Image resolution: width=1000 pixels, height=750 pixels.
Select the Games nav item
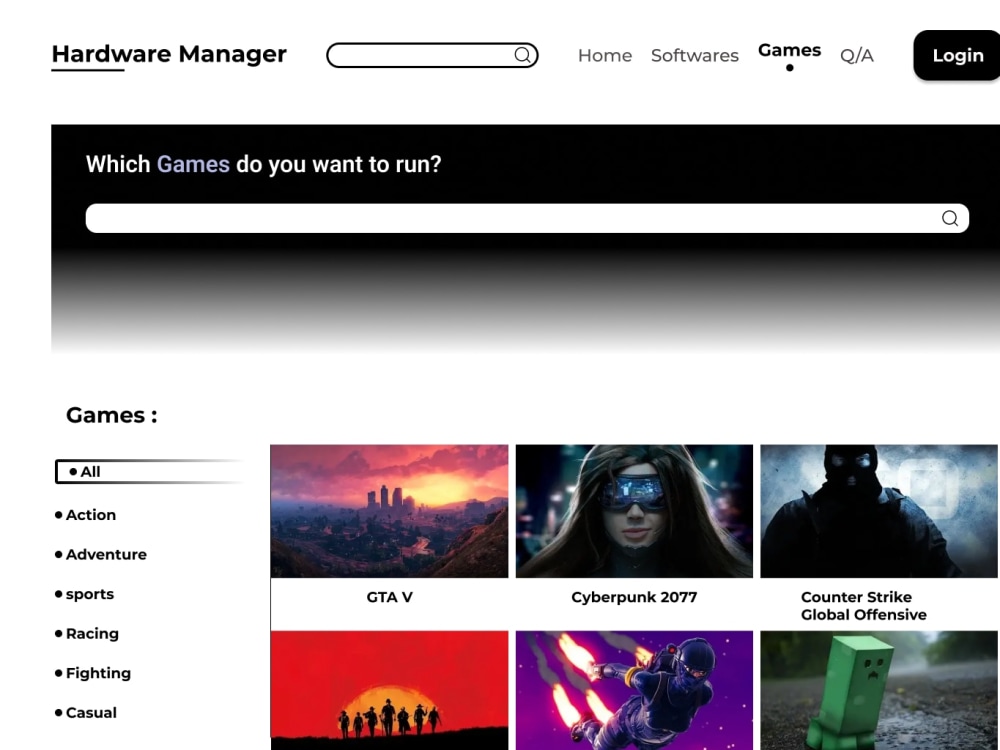pyautogui.click(x=789, y=50)
